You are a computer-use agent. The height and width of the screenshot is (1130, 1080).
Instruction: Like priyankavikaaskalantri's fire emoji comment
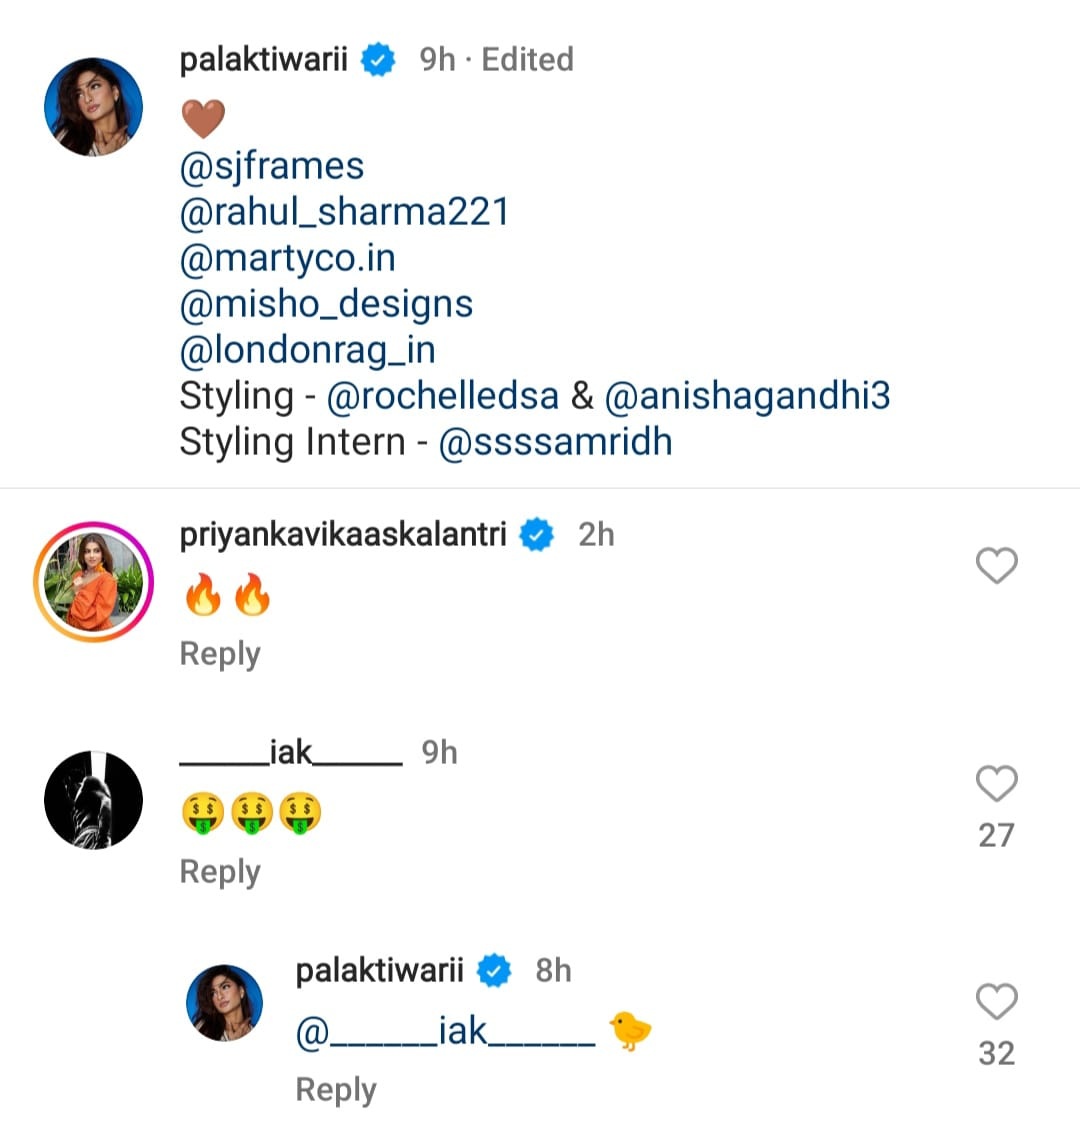pyautogui.click(x=996, y=566)
